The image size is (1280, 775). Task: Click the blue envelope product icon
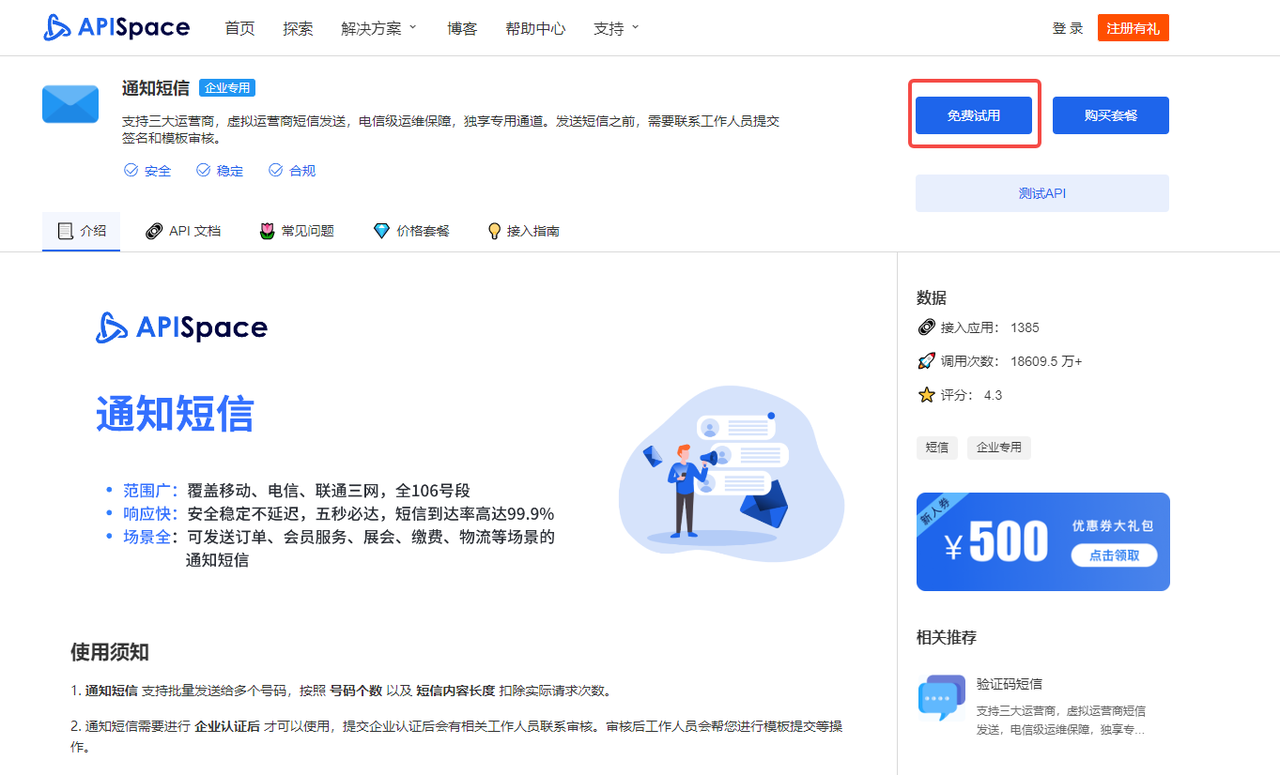[70, 103]
